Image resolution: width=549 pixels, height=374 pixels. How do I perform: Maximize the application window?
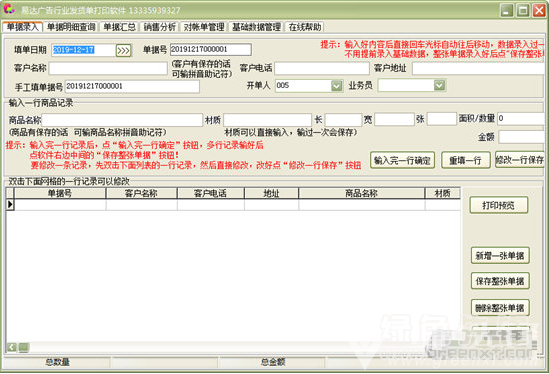[x=523, y=11]
